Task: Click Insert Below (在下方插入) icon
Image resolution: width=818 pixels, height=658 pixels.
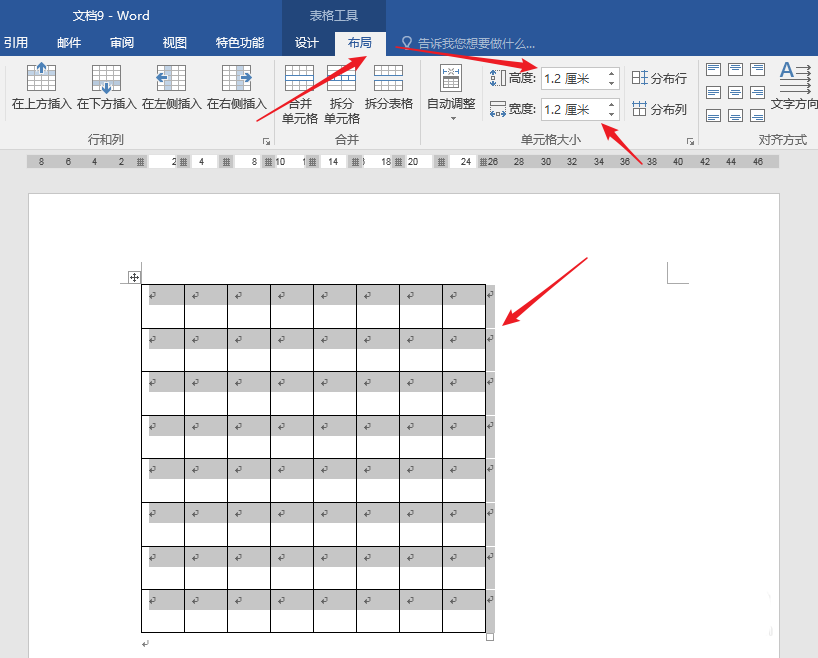Action: pos(106,78)
